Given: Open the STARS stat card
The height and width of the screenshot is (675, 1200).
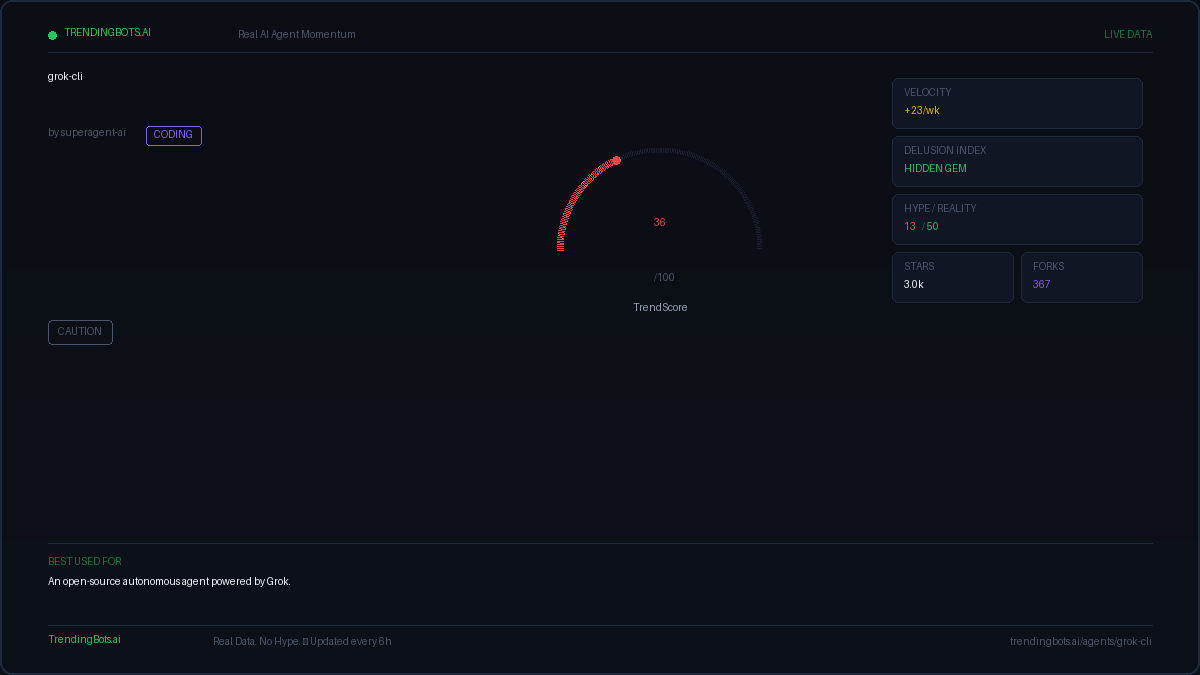Looking at the screenshot, I should coord(953,277).
